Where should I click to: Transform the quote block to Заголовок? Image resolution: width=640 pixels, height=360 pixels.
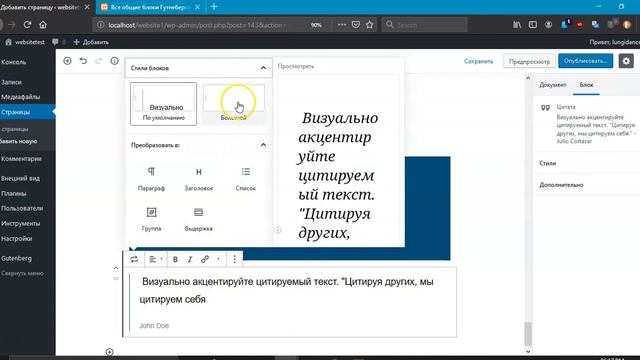198,179
